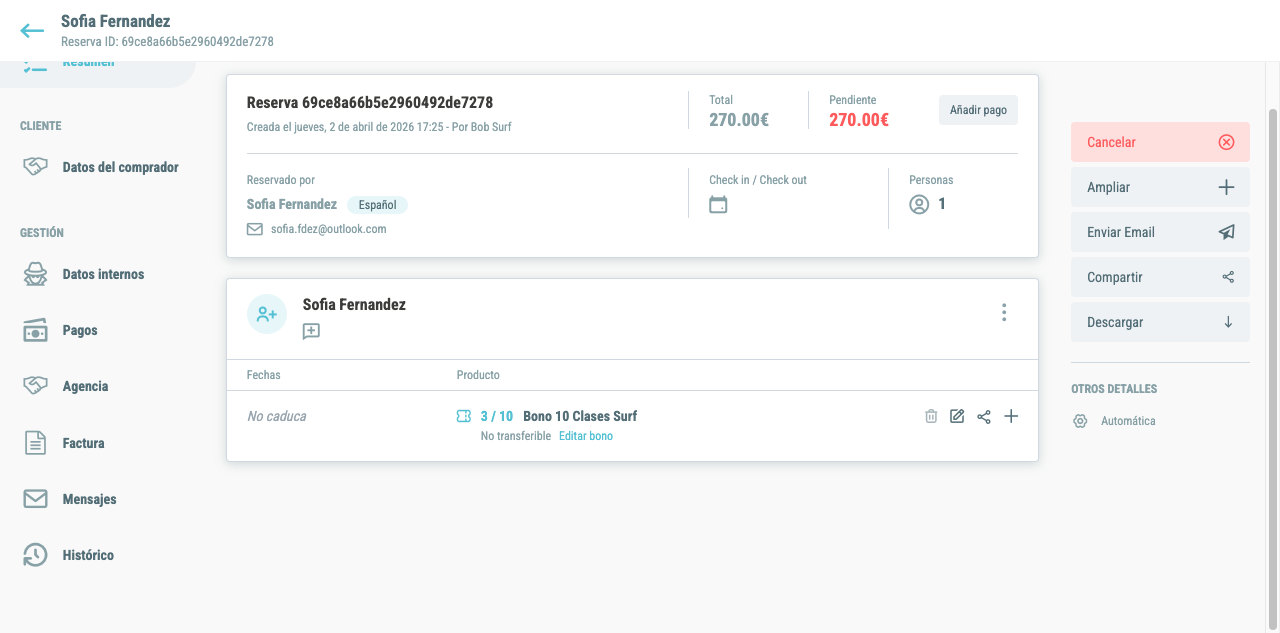This screenshot has width=1280, height=633.
Task: Open the Descargar download options
Action: click(1160, 322)
